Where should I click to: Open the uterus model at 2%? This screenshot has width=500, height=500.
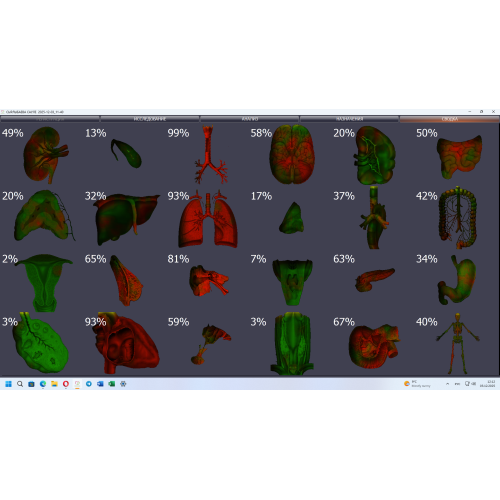click(44, 283)
